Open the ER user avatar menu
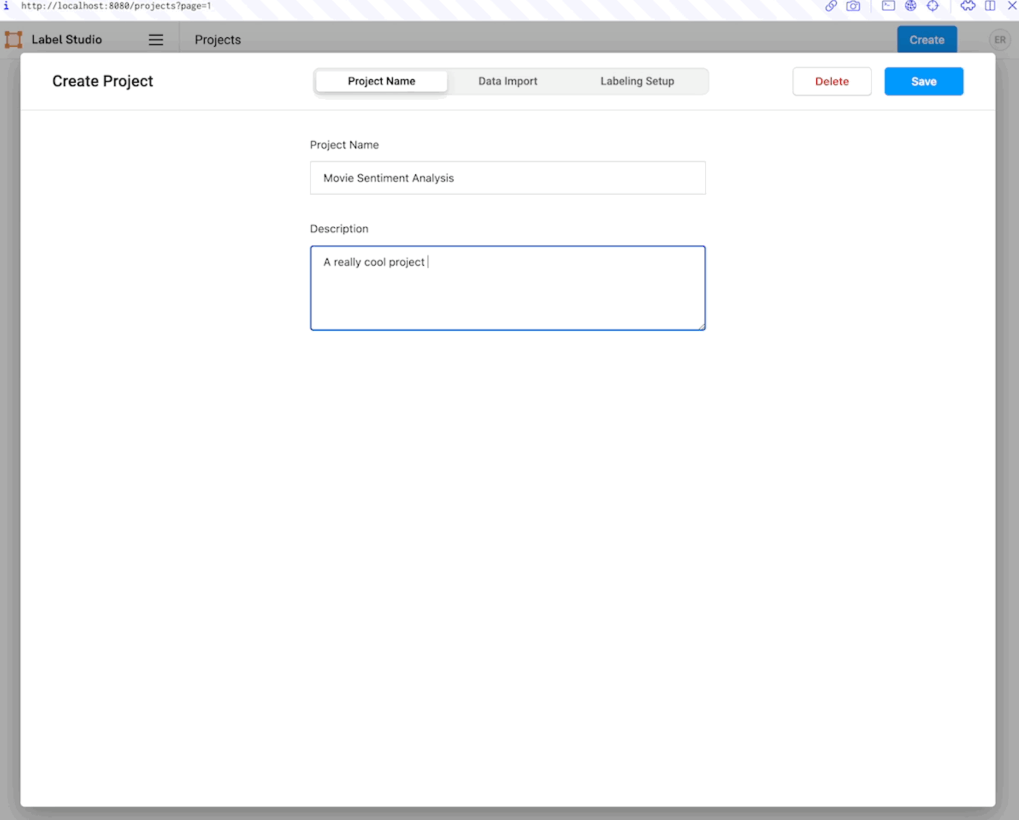The width and height of the screenshot is (1019, 820). [999, 40]
